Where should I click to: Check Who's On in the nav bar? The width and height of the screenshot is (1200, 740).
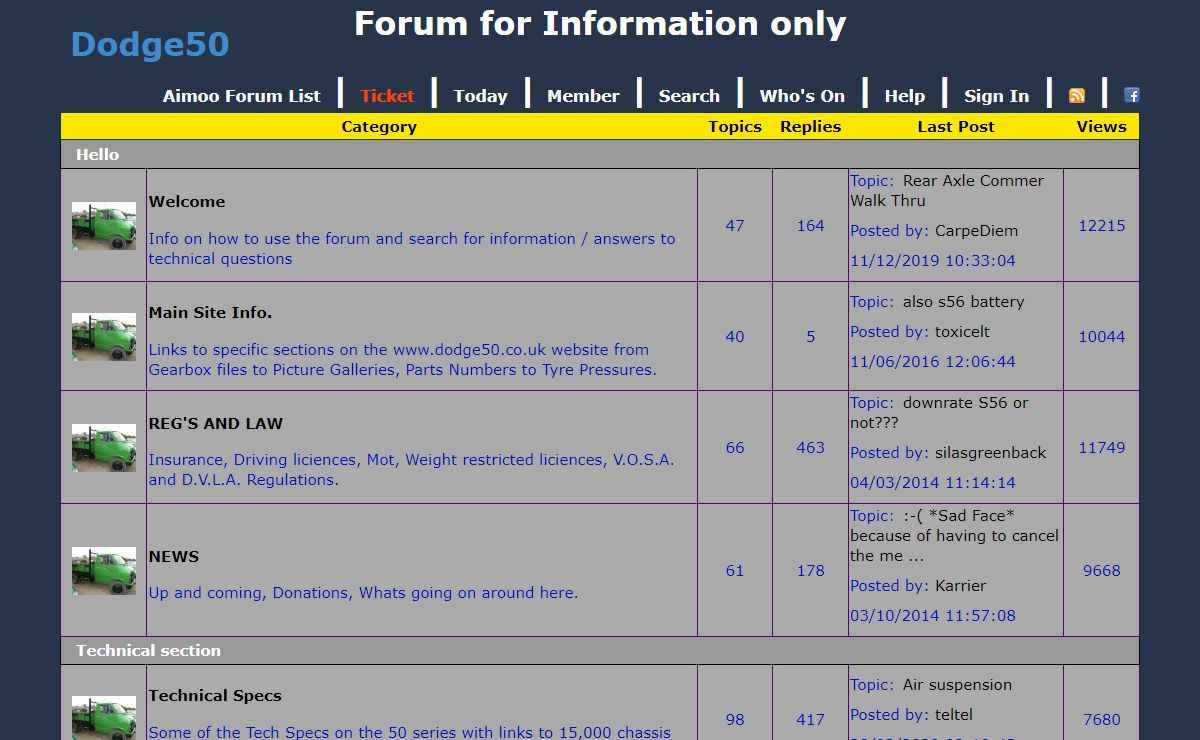(802, 96)
